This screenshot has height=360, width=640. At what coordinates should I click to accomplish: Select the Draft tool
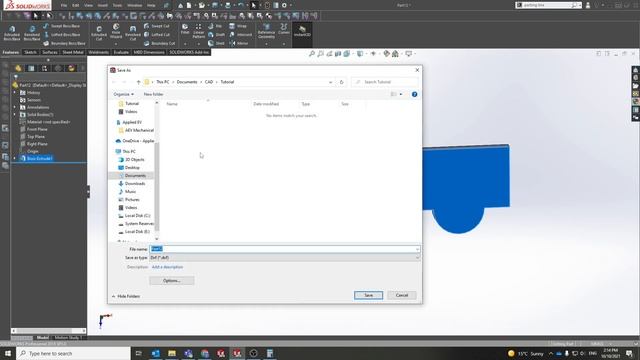point(216,35)
